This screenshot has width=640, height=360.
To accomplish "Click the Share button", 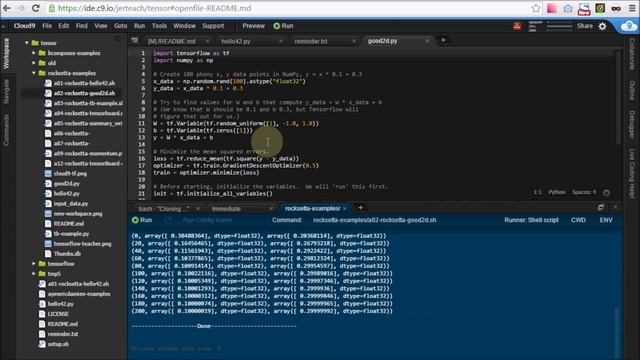I will pos(584,26).
